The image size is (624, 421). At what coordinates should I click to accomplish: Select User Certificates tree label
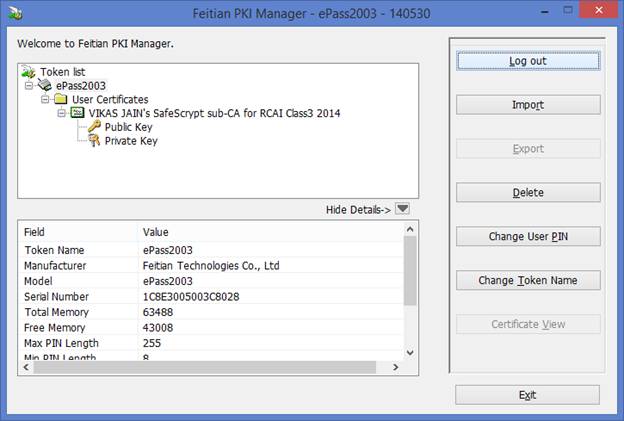coord(110,99)
